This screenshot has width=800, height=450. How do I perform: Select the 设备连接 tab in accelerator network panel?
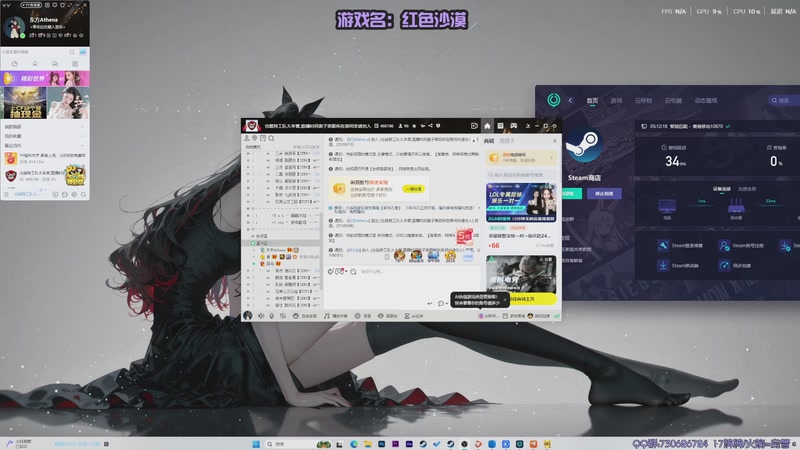click(x=722, y=189)
